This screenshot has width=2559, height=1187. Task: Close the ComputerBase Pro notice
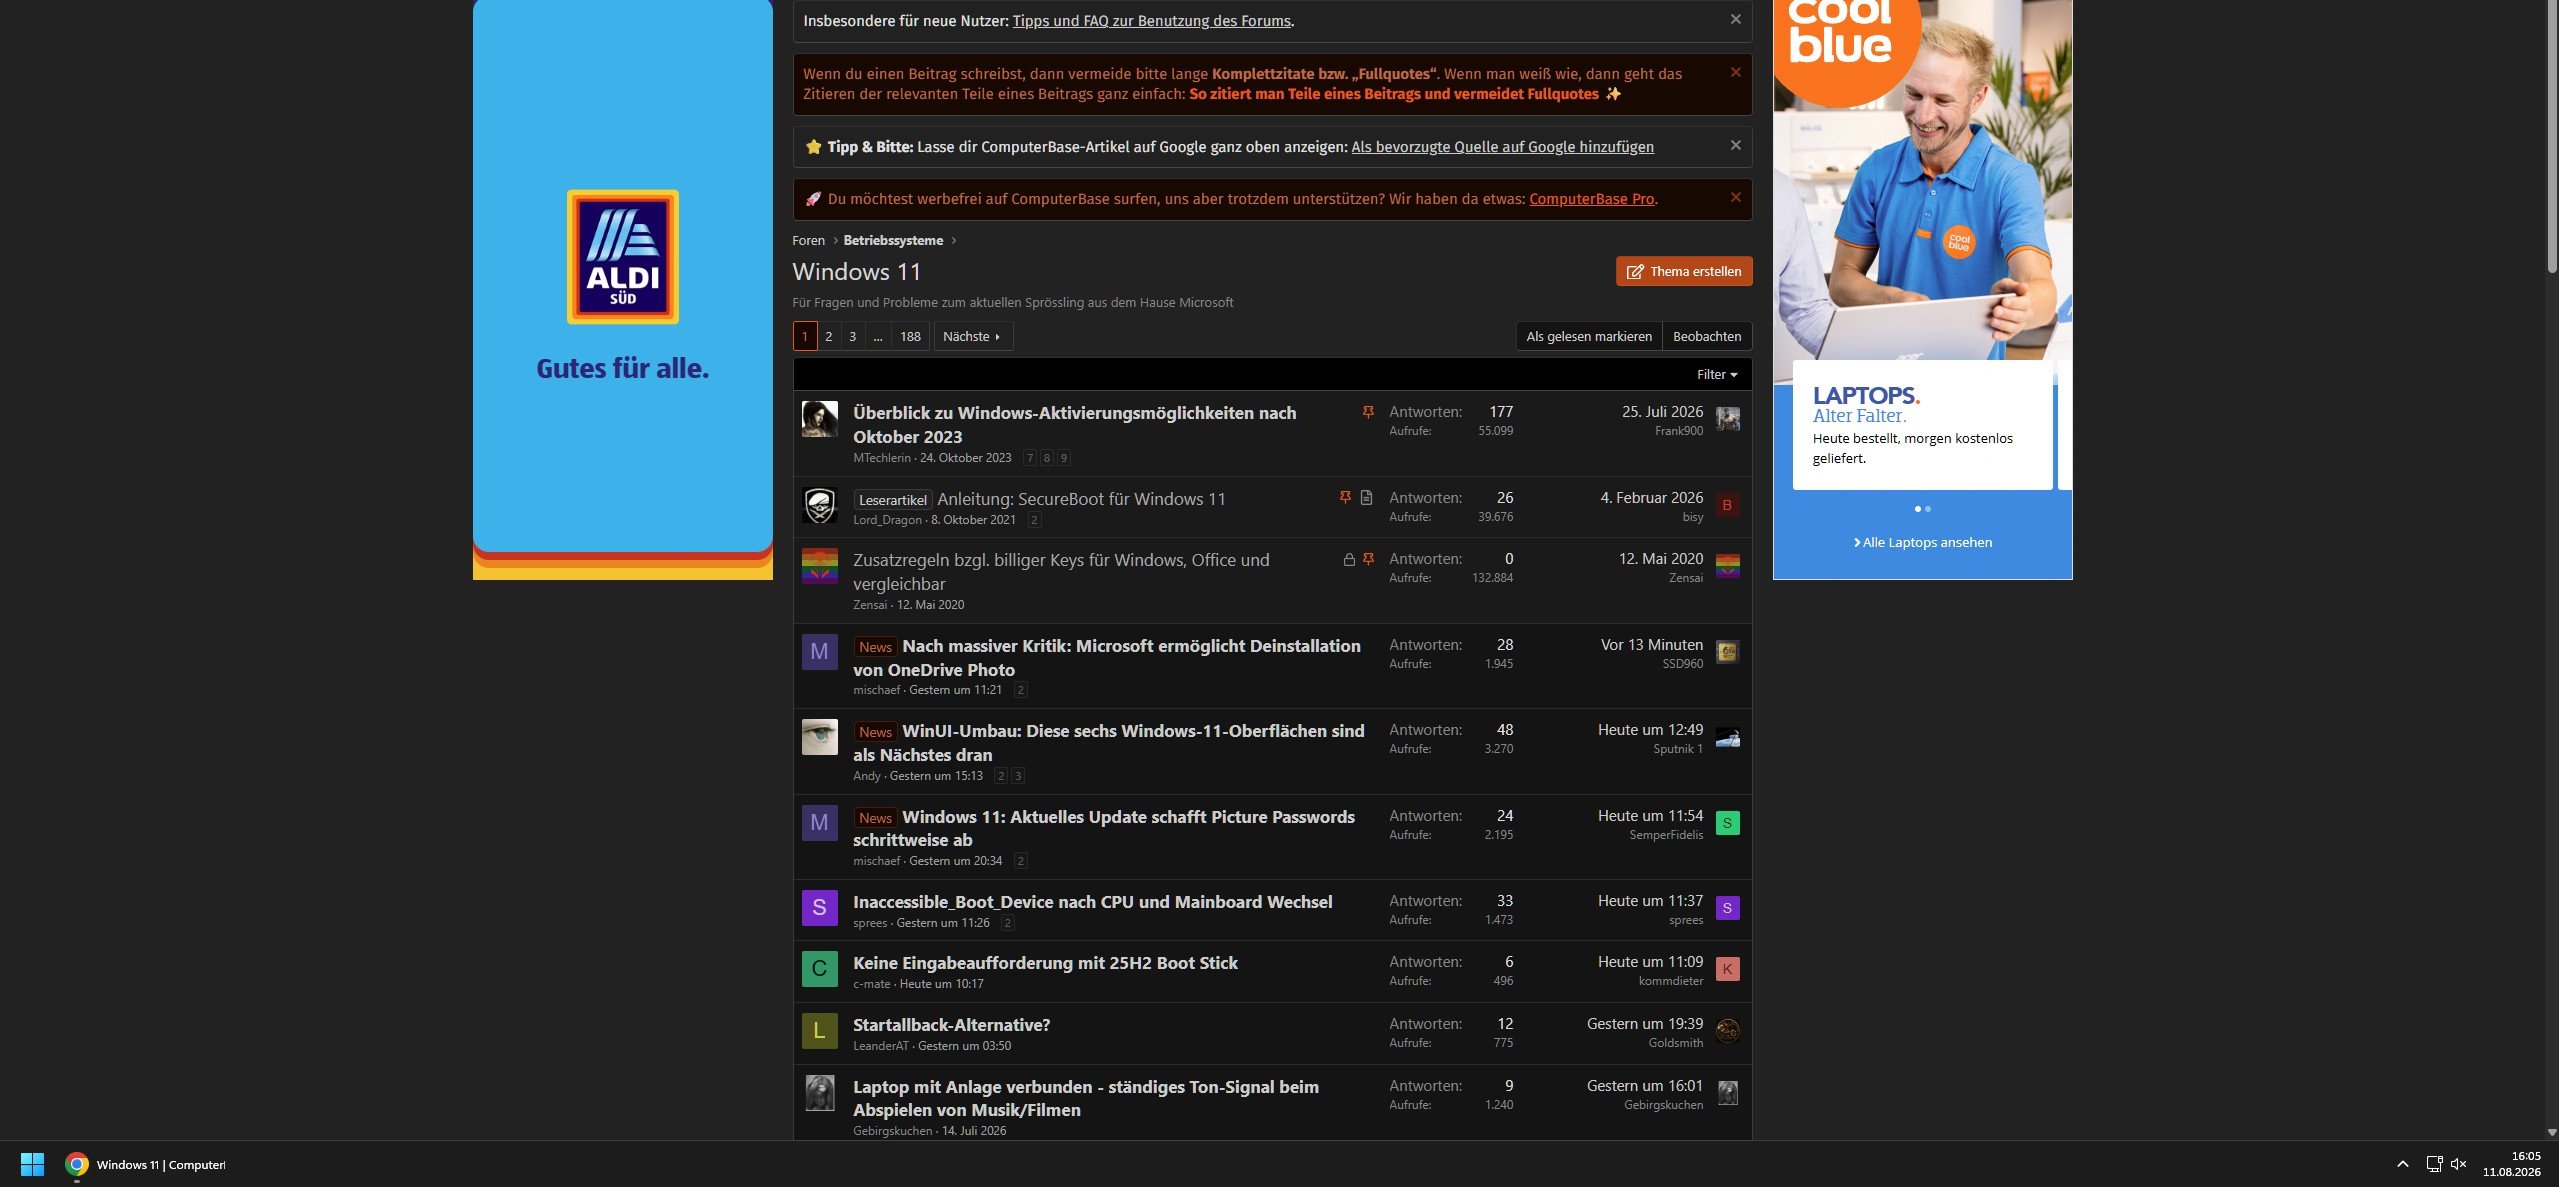[x=1735, y=197]
